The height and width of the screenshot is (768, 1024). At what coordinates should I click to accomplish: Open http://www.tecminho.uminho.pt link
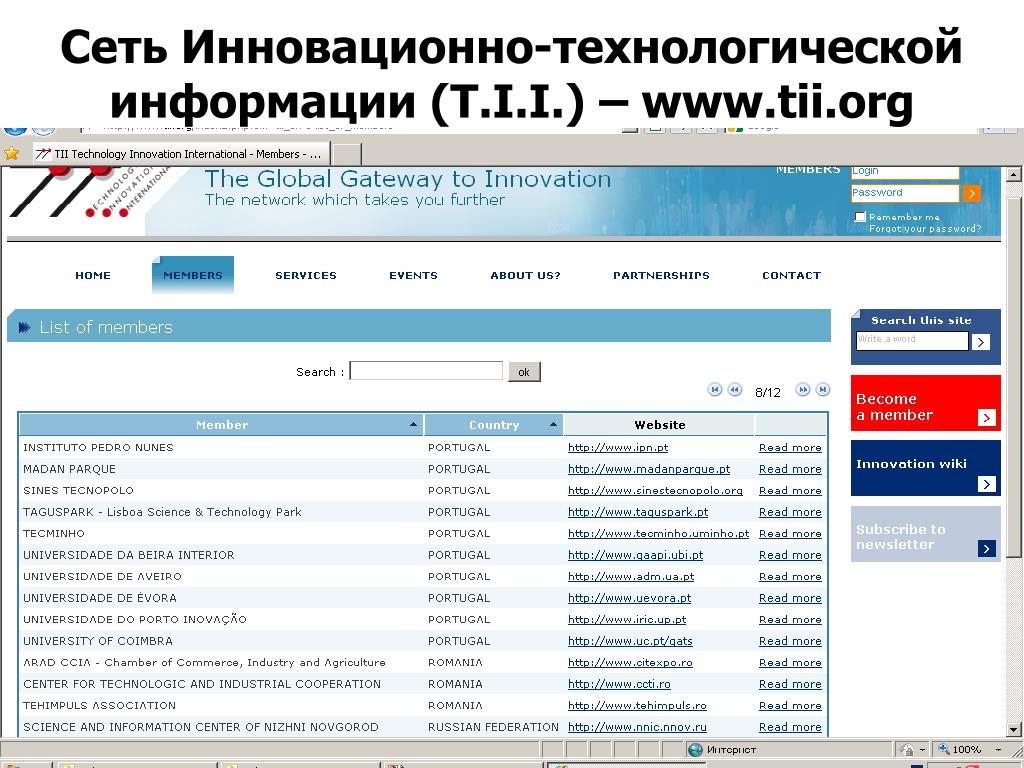pos(658,534)
